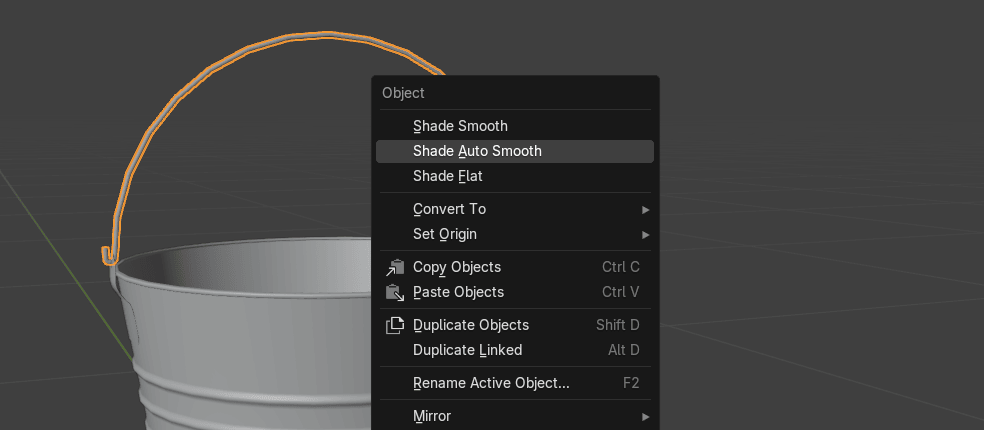Click the Copy Objects icon

click(395, 267)
